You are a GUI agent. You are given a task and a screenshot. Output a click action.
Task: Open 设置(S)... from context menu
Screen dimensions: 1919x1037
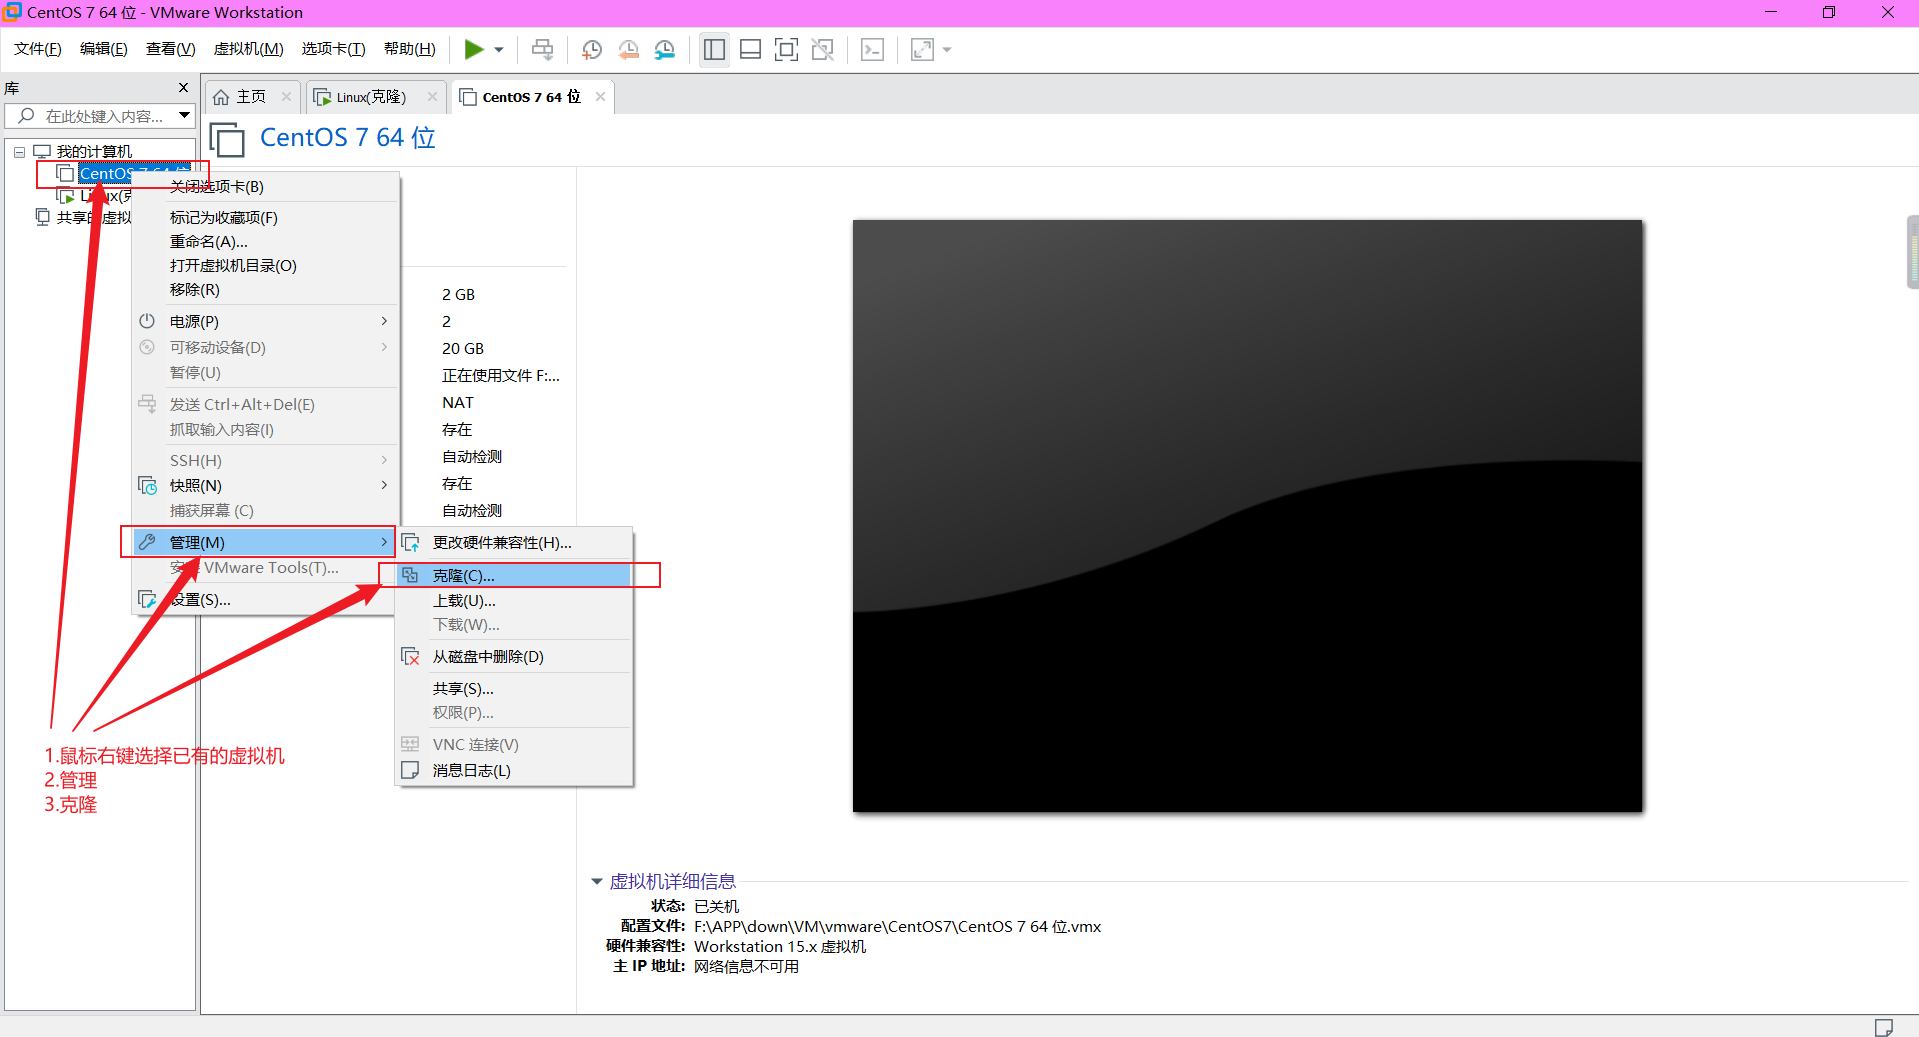pyautogui.click(x=265, y=600)
